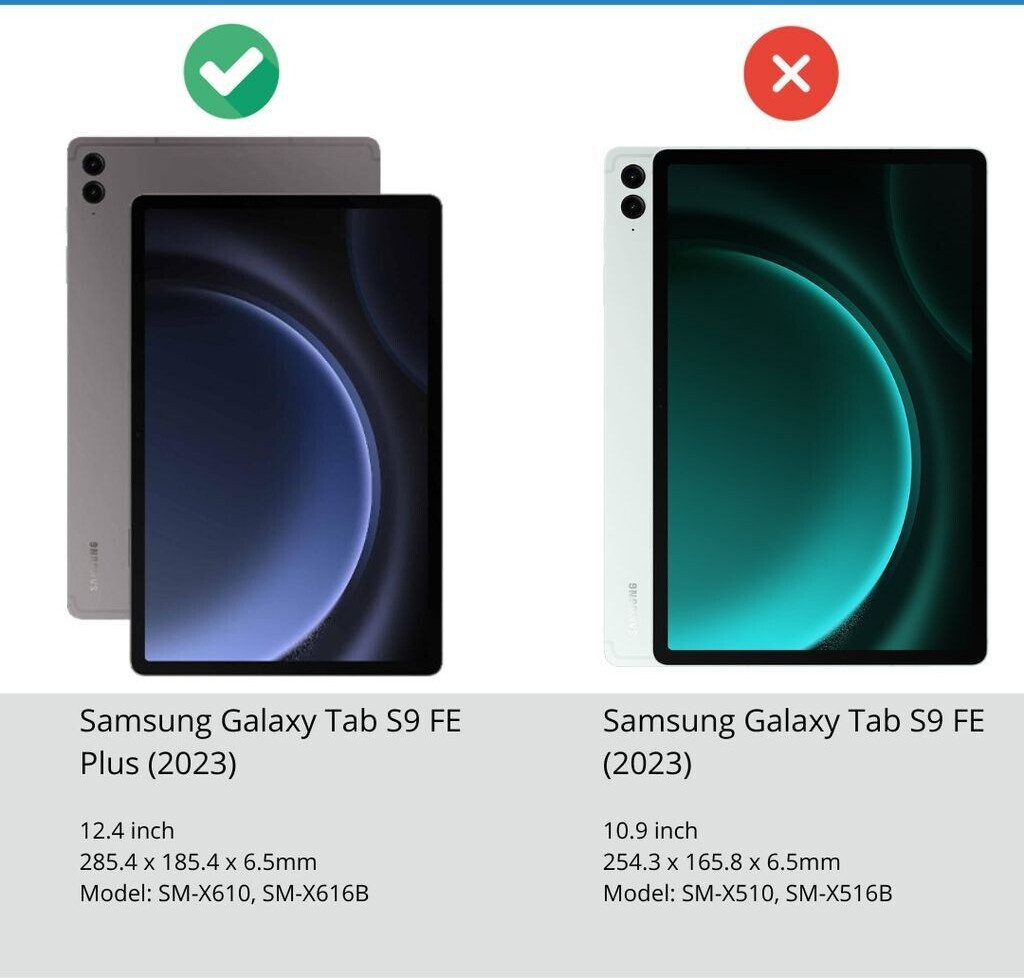Select the gray tablet's lower rear camera lens
Screen dimensions: 1024x978
[x=93, y=192]
